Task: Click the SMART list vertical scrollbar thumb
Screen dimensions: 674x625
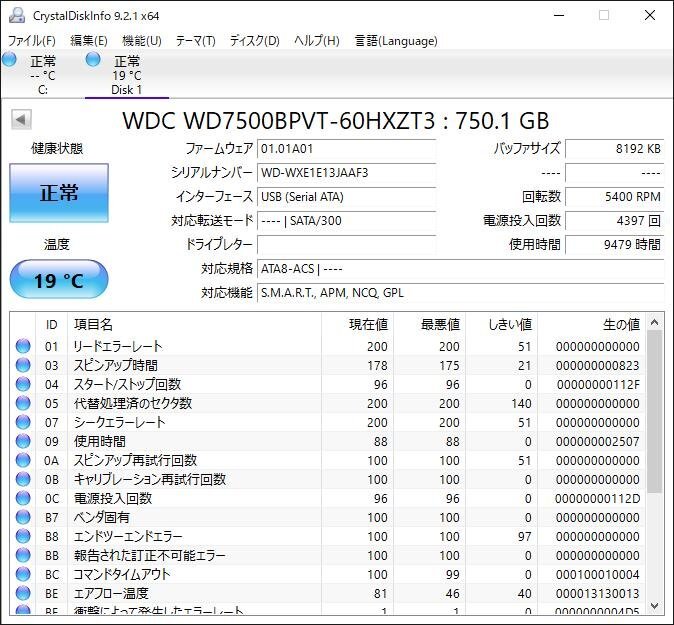Action: 654,411
